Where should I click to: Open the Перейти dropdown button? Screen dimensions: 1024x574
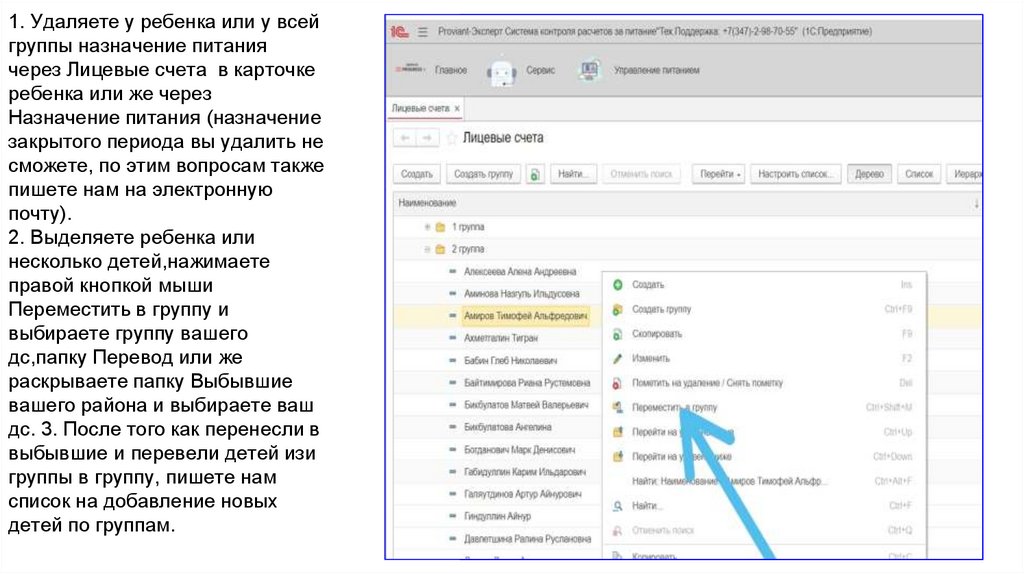click(x=718, y=174)
